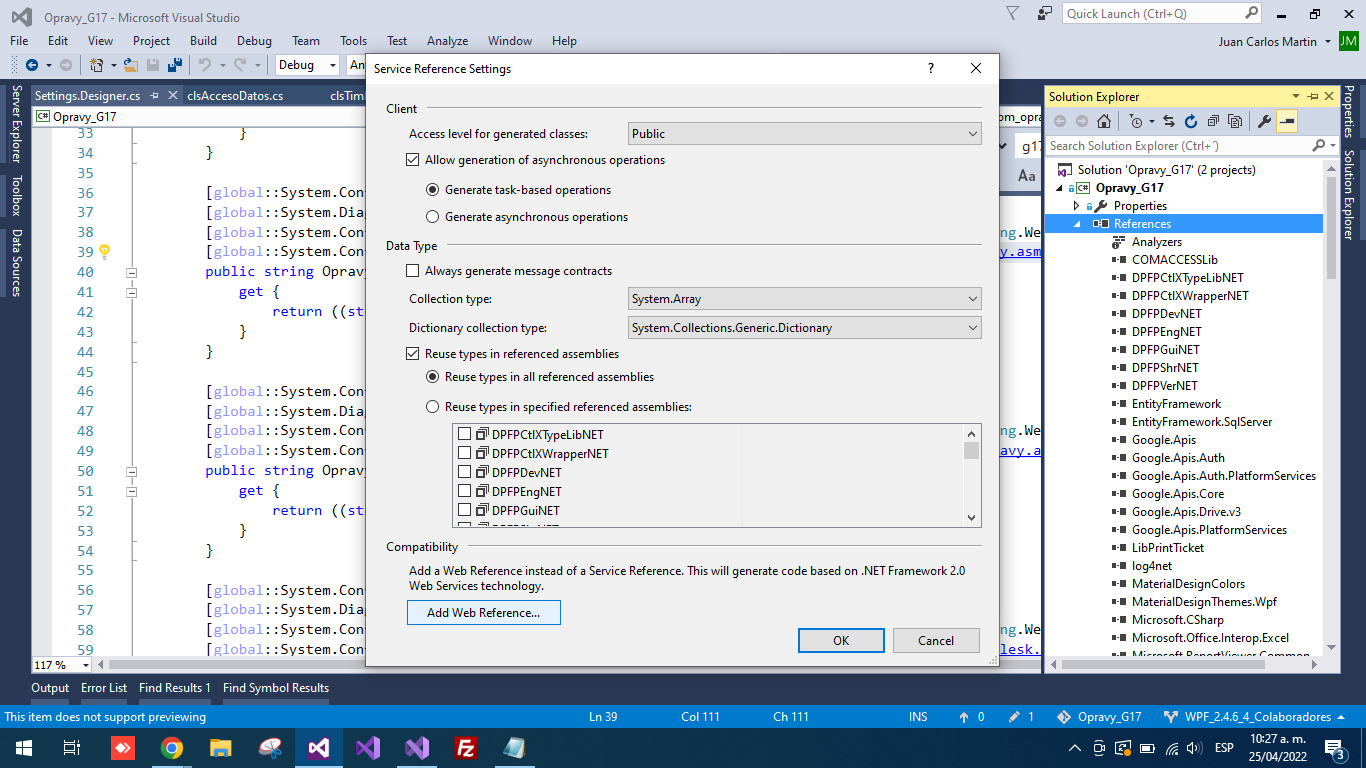Collapse the Opravy_G17 project node
Screen dimensions: 1366x768
click(x=1060, y=188)
